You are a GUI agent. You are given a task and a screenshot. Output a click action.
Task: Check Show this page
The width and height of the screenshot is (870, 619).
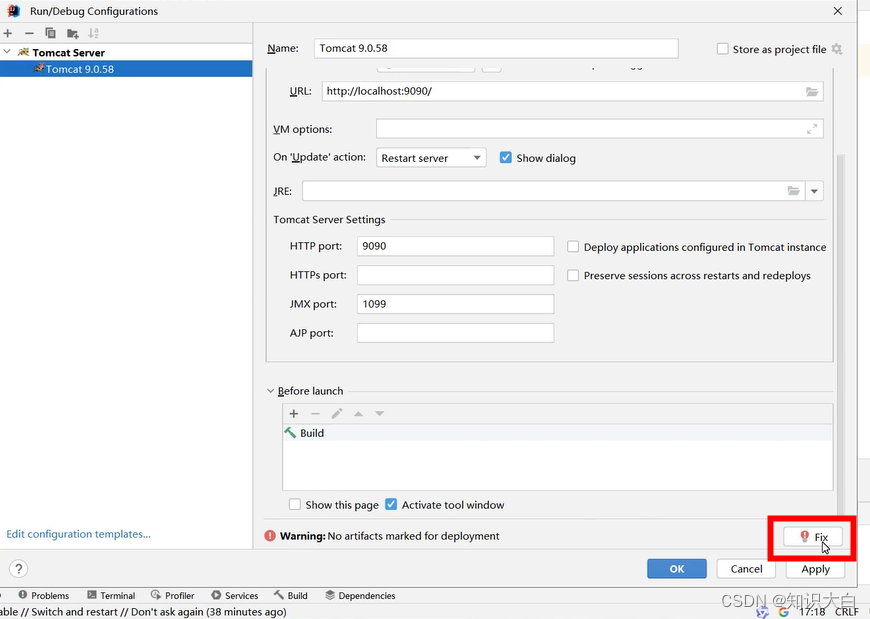(x=295, y=505)
